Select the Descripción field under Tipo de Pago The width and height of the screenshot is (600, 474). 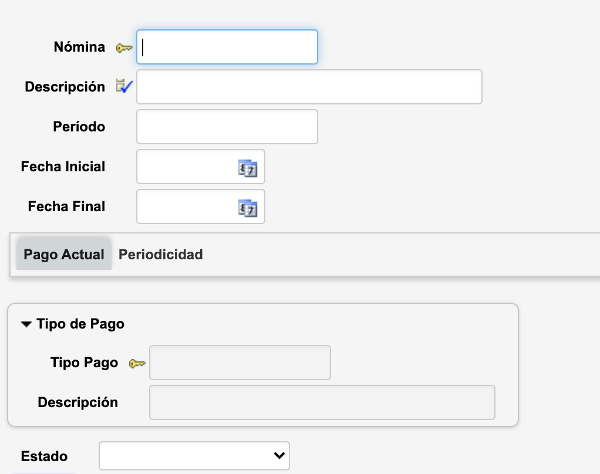[322, 402]
